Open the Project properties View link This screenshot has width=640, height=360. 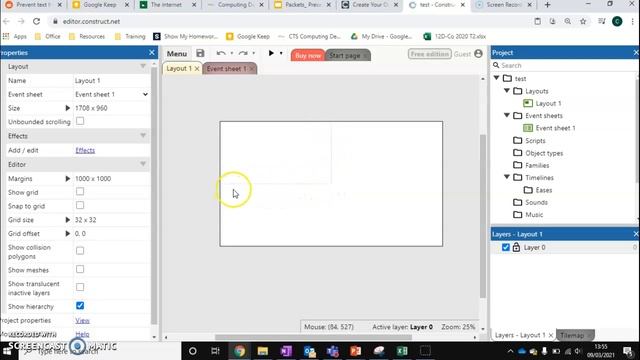pos(82,321)
